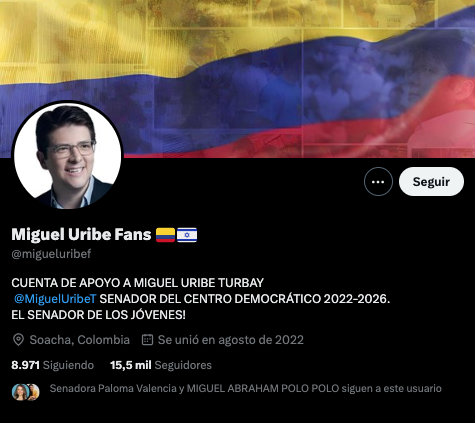Image resolution: width=475 pixels, height=423 pixels.
Task: Click Se unió en agosto de 2022
Action: tap(231, 340)
